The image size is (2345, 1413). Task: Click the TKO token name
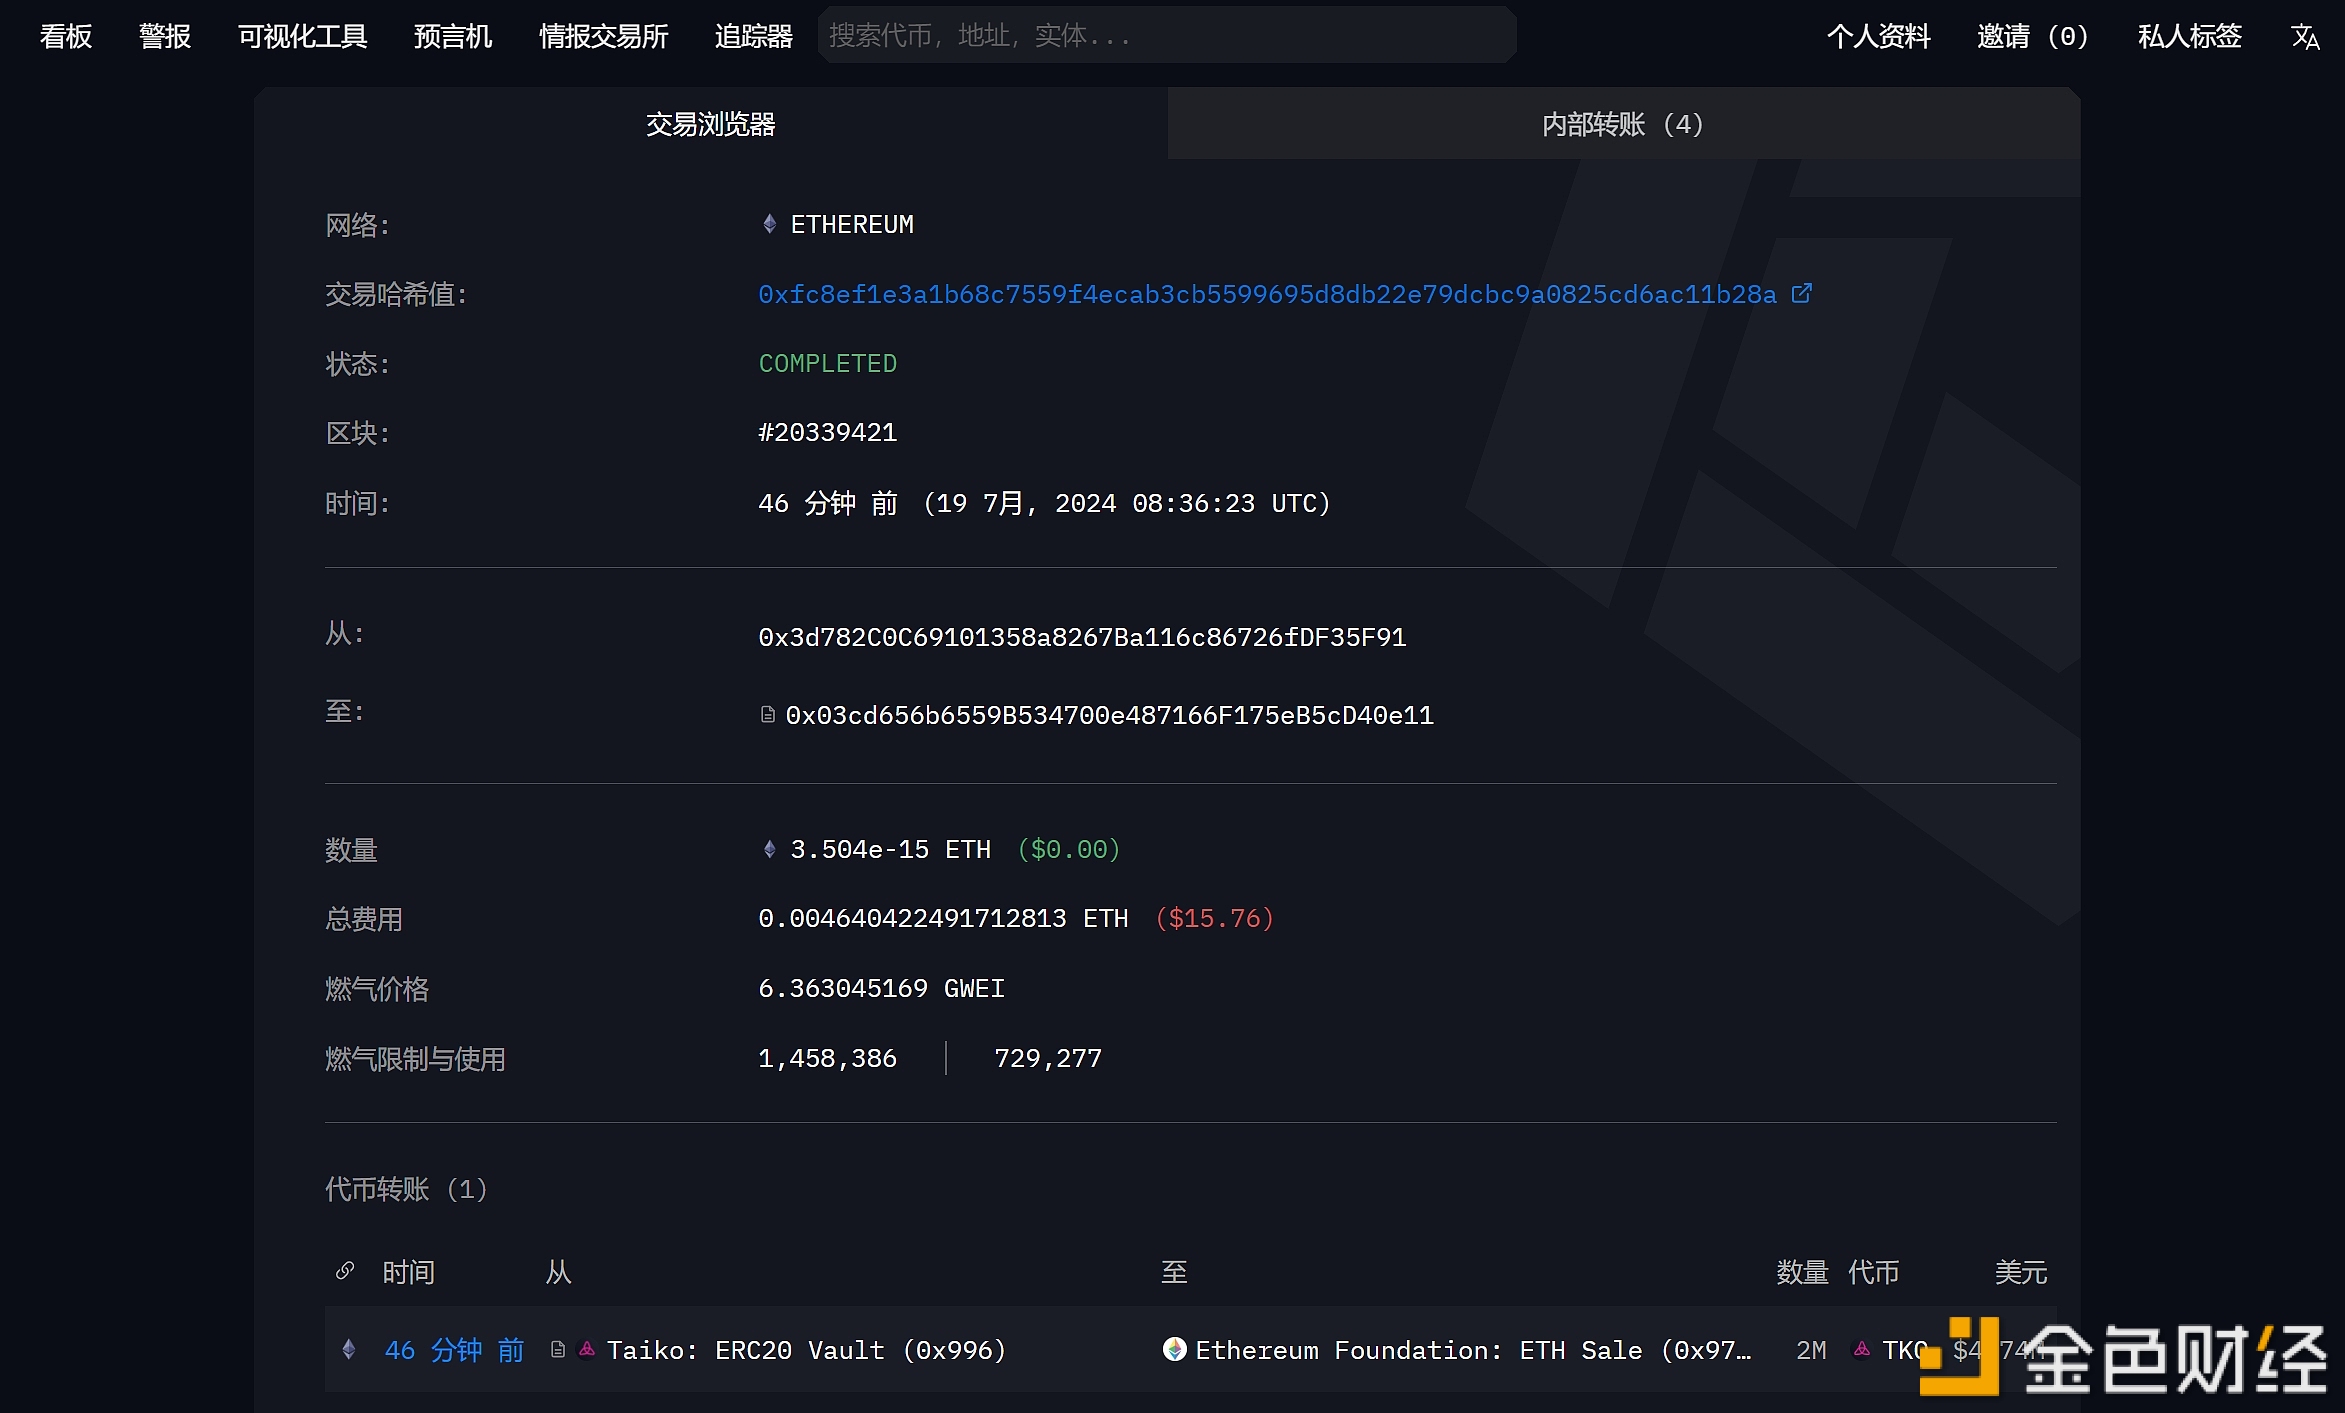click(x=1904, y=1350)
